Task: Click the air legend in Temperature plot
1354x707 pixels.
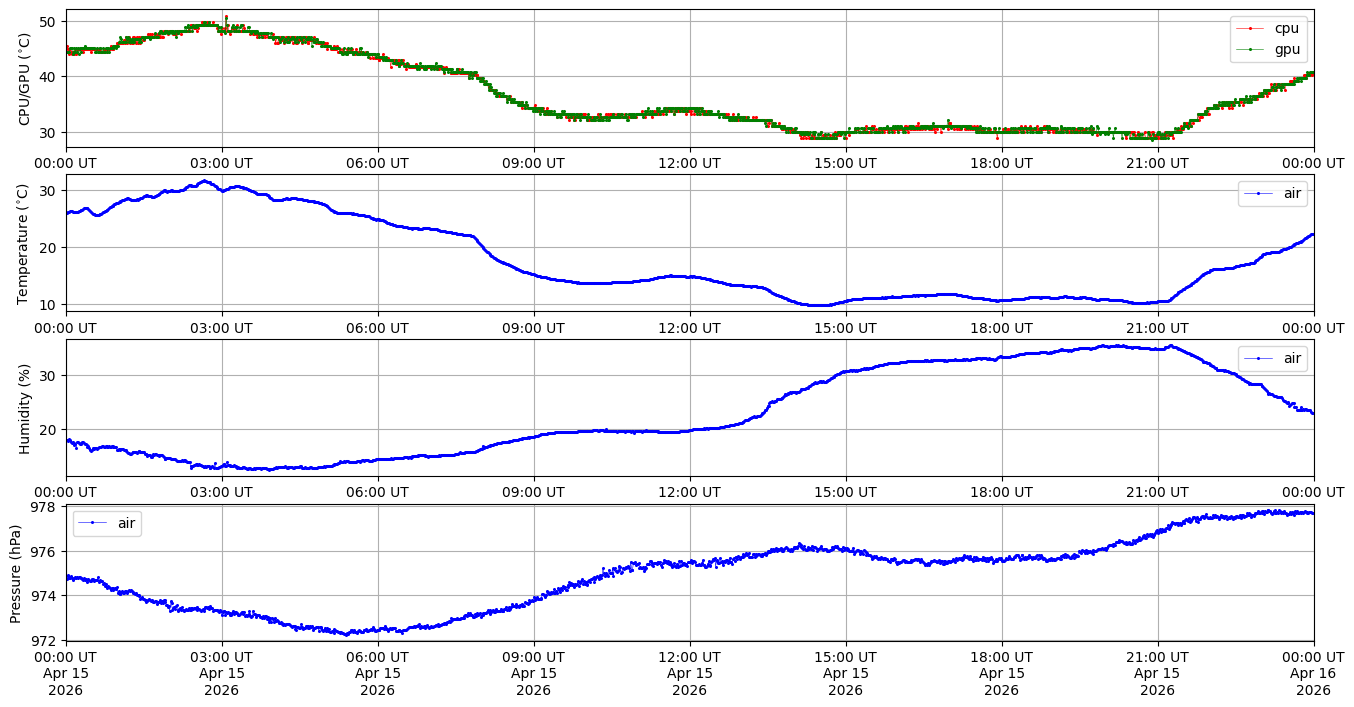Action: click(1273, 194)
